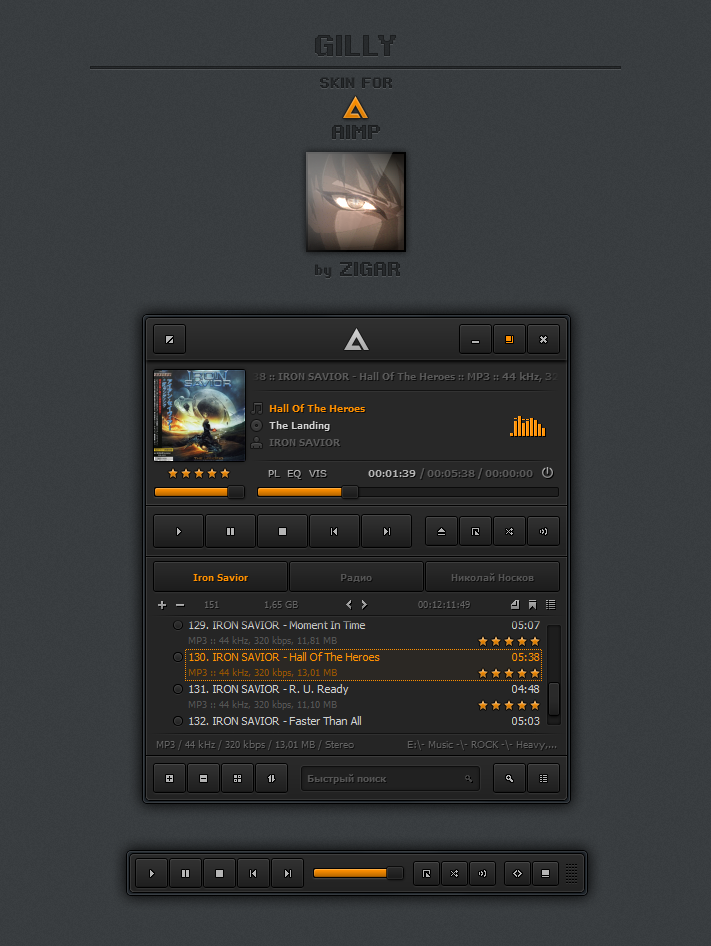Screen dimensions: 711x946
Task: Select track 130 Hall Of The Heroes
Action: point(363,665)
